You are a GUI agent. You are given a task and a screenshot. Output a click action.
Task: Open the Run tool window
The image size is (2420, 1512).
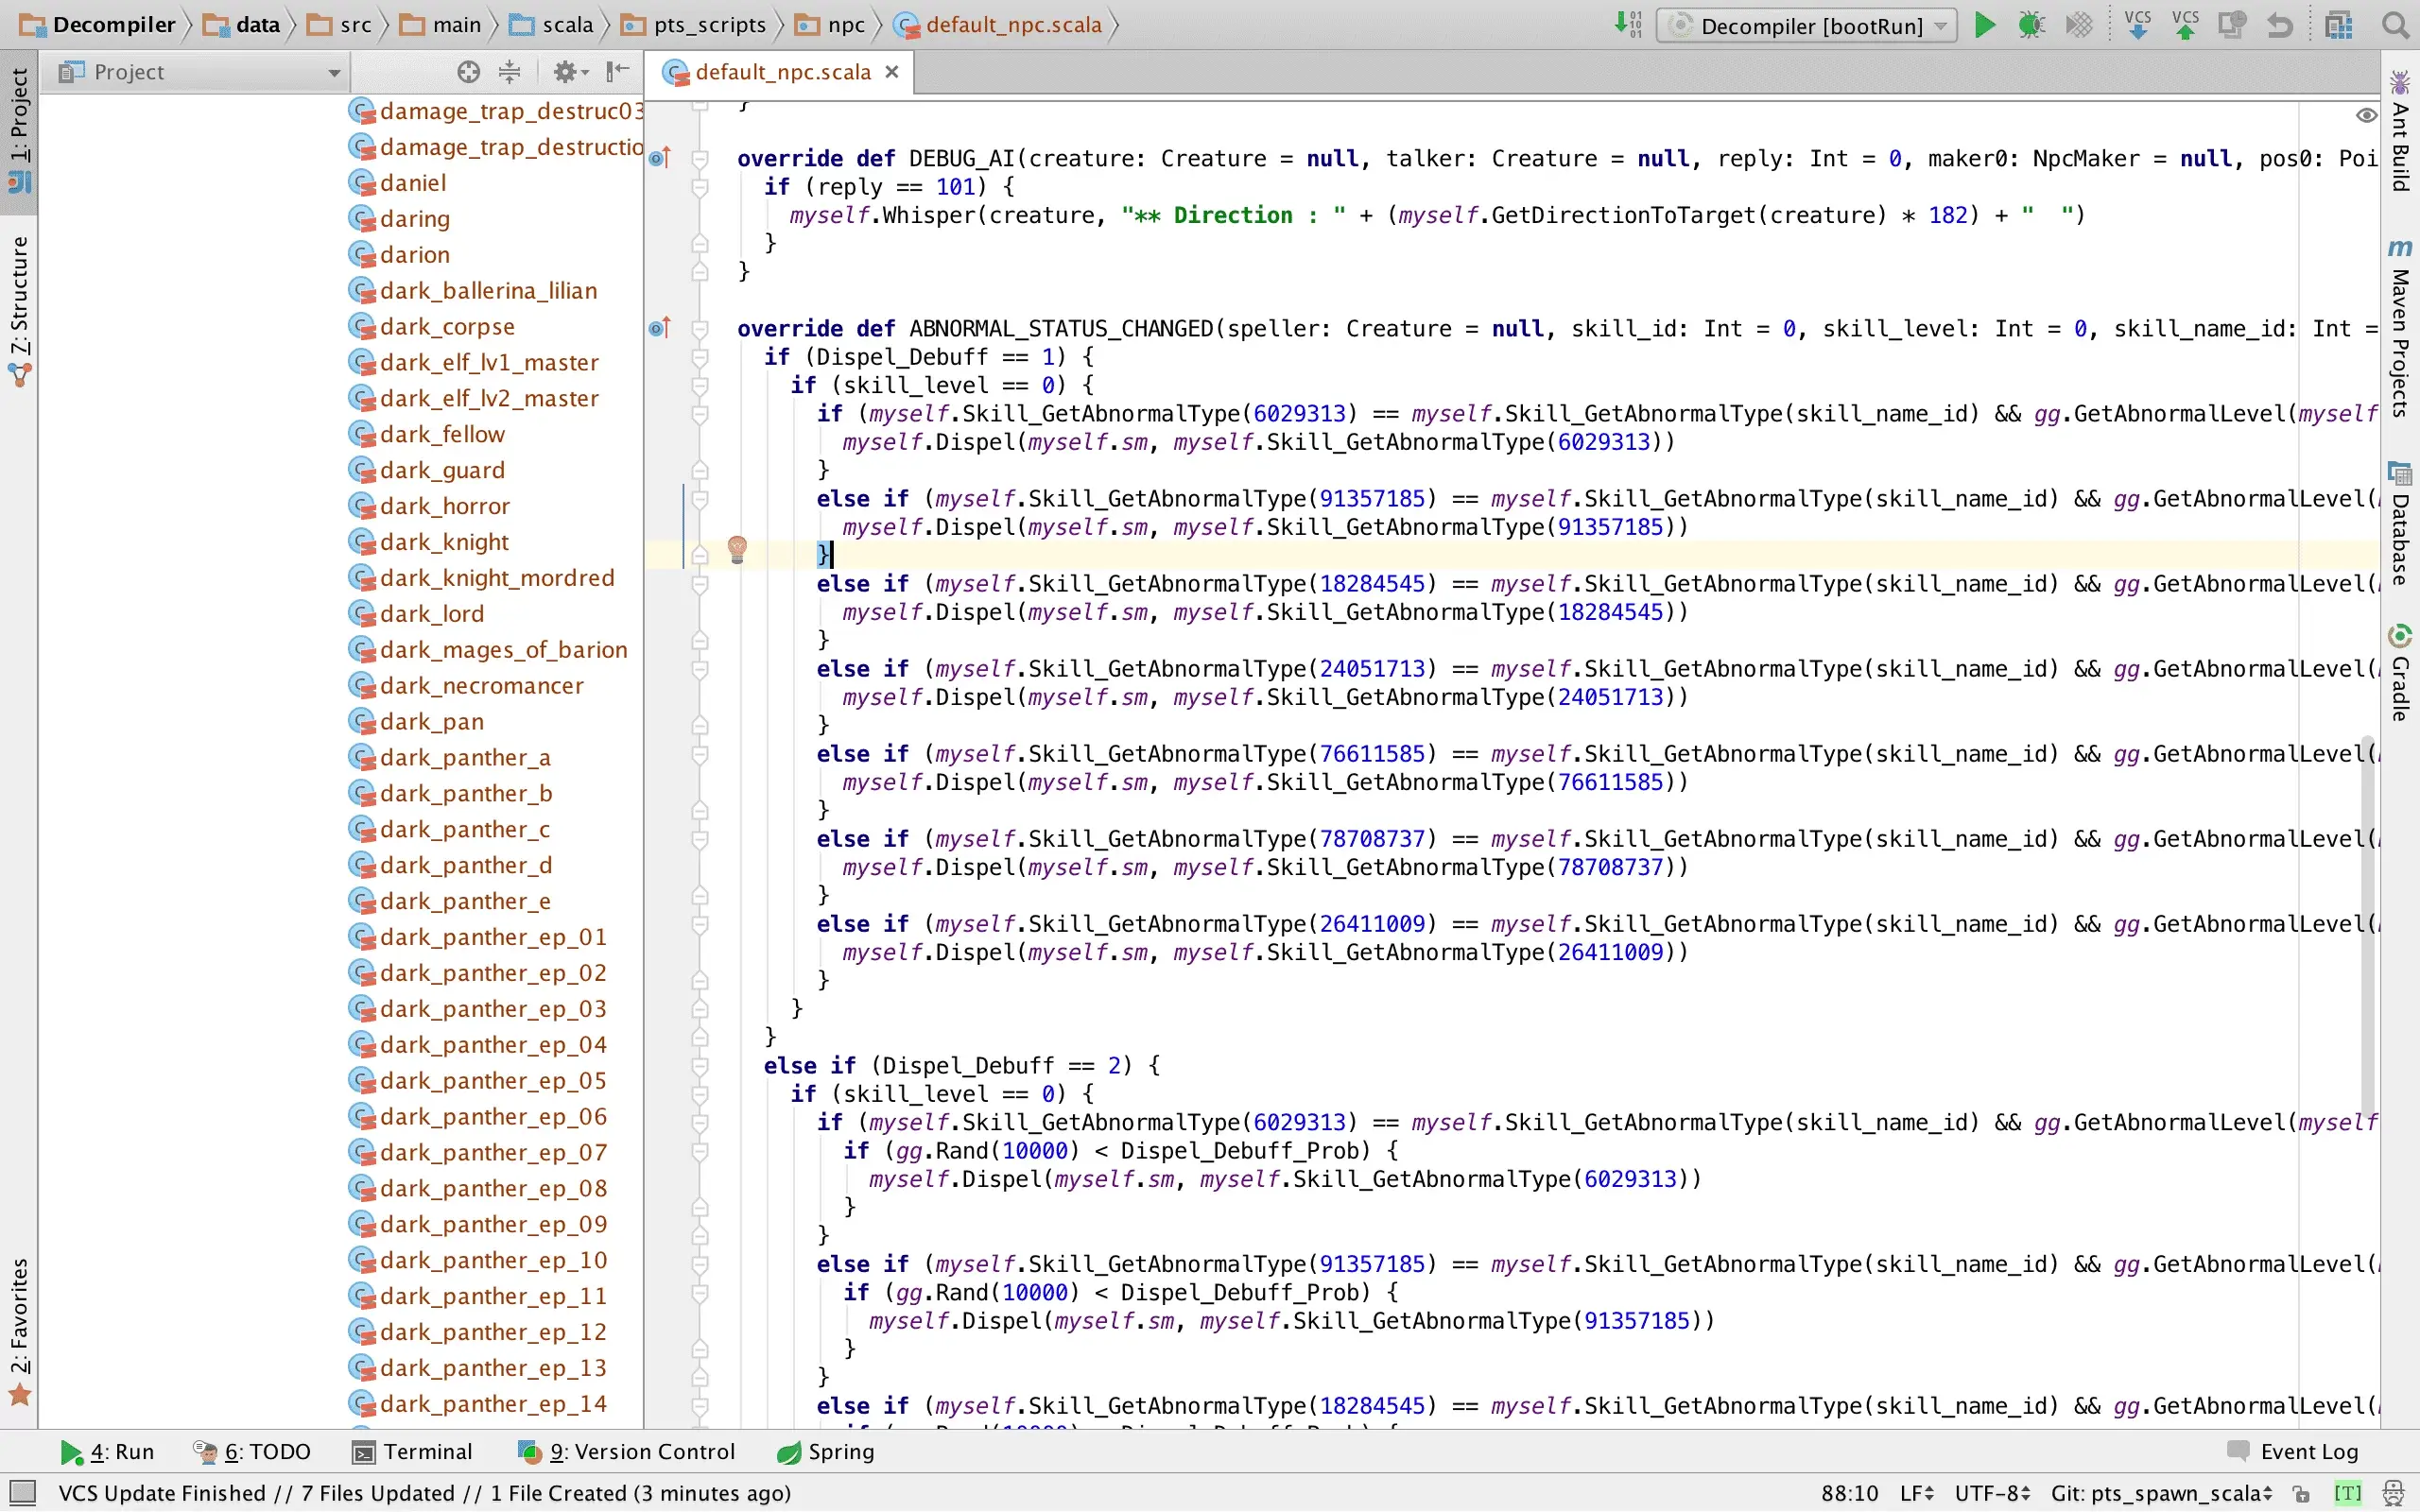pos(107,1451)
